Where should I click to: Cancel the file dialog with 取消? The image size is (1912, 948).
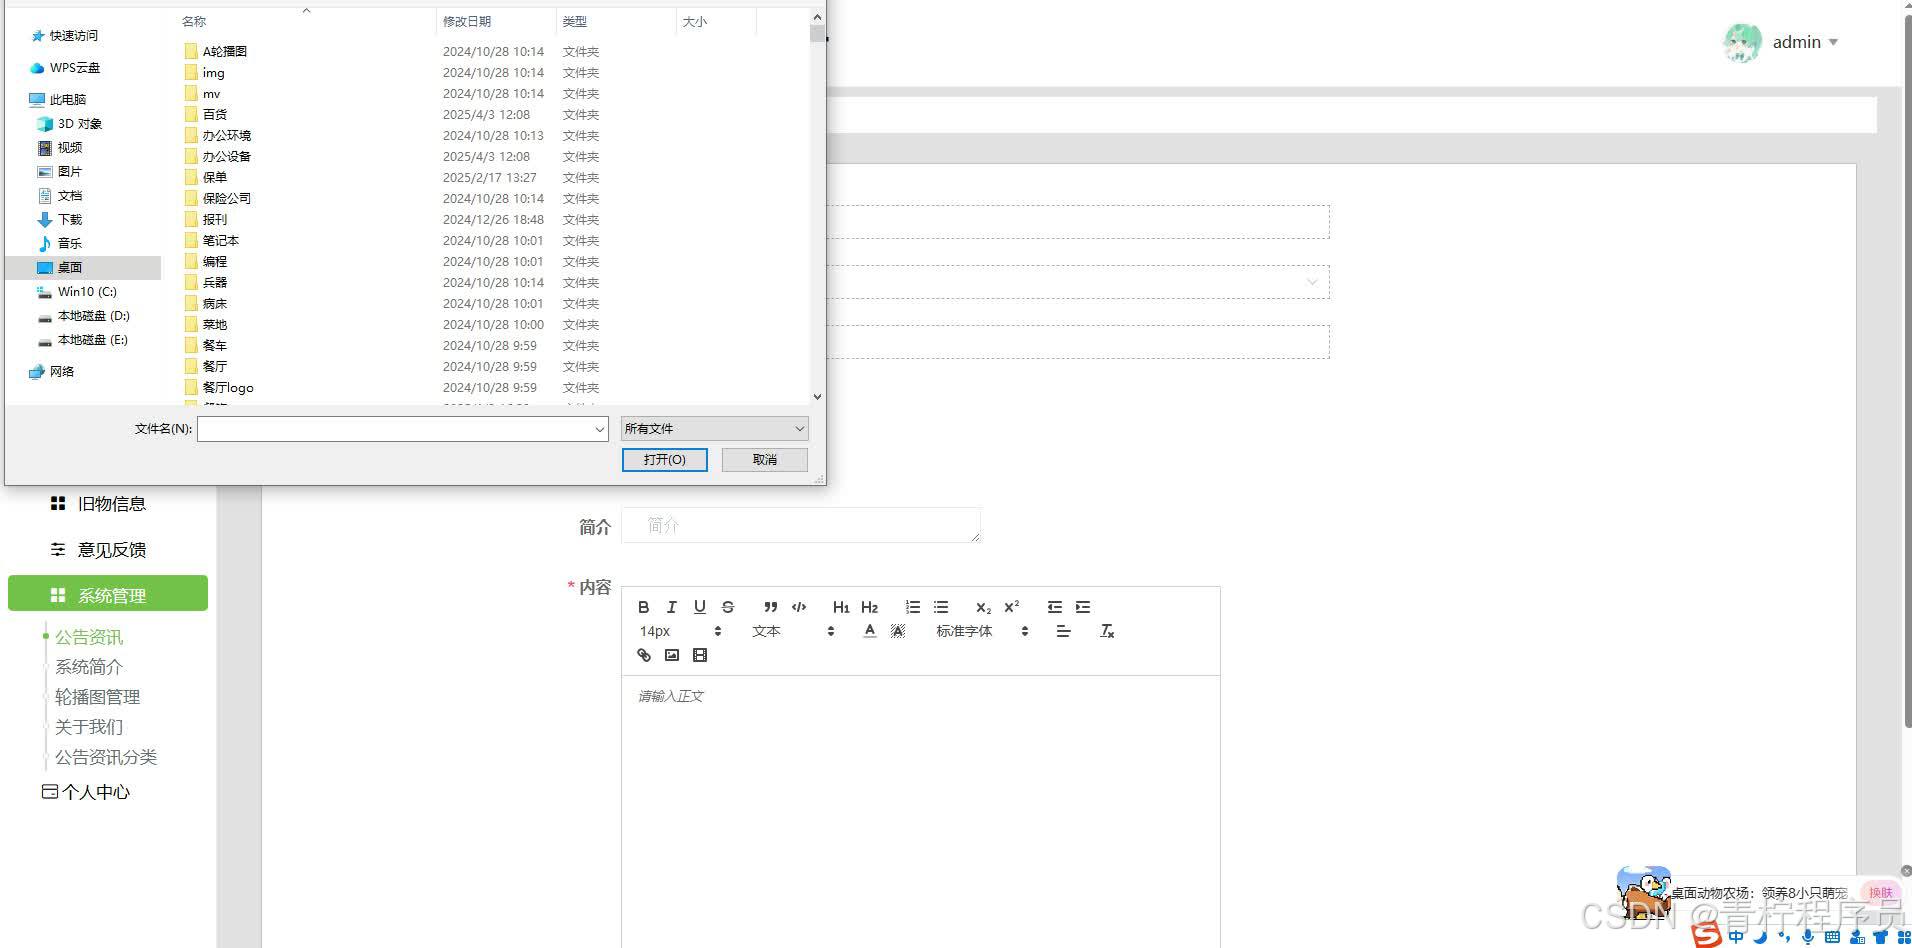pos(765,459)
